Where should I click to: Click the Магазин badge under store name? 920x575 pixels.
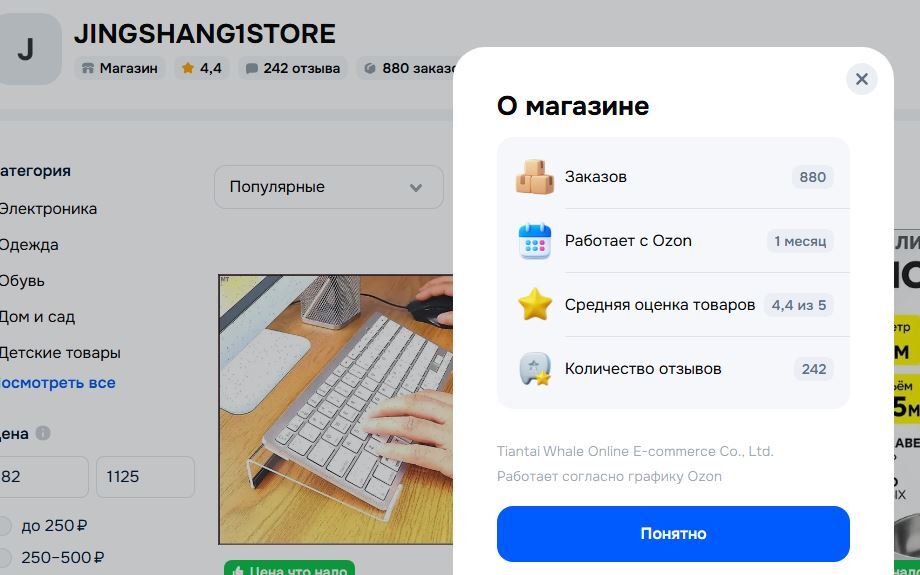(120, 68)
